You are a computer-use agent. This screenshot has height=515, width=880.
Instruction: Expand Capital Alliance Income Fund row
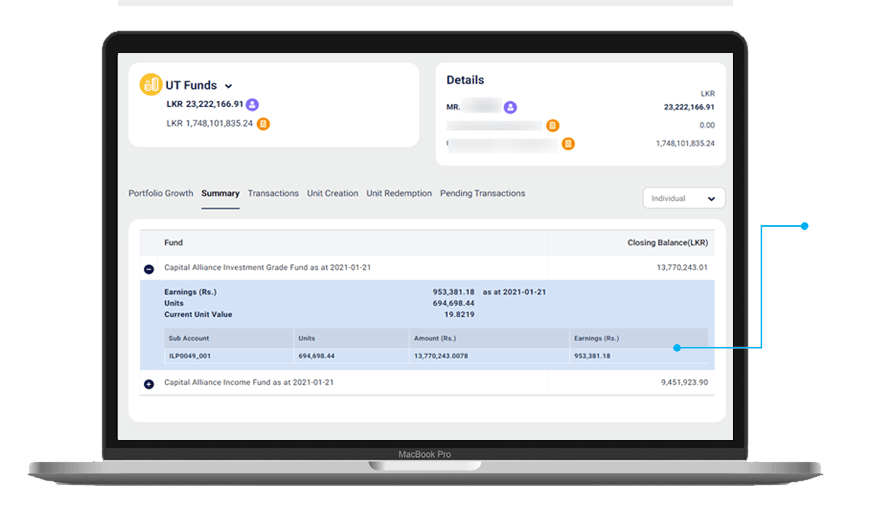(x=149, y=384)
